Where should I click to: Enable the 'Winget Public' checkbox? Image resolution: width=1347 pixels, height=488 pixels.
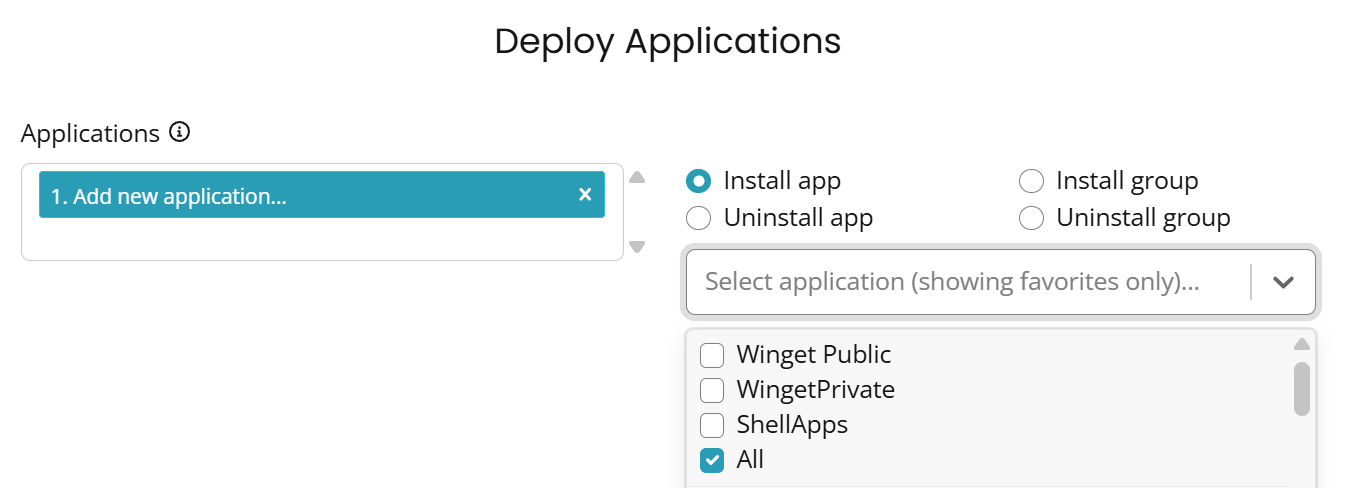click(712, 355)
